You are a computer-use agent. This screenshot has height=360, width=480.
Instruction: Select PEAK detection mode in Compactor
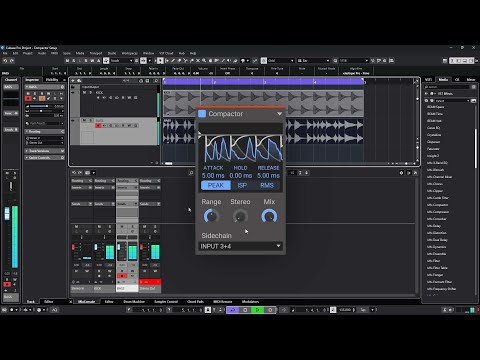[216, 185]
